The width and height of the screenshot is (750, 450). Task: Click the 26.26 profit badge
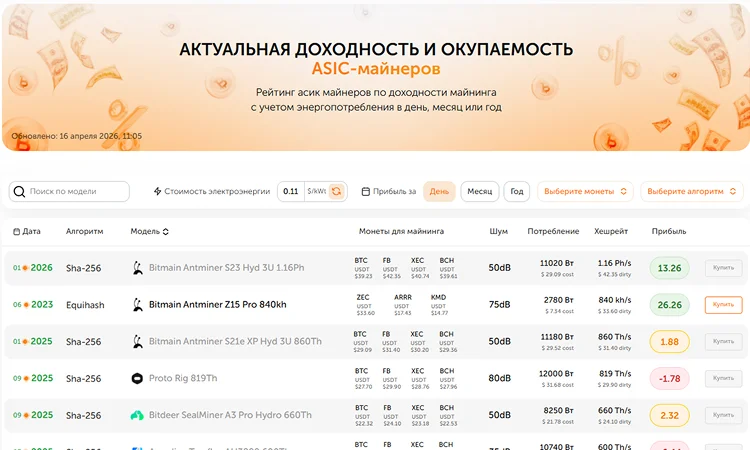point(669,305)
